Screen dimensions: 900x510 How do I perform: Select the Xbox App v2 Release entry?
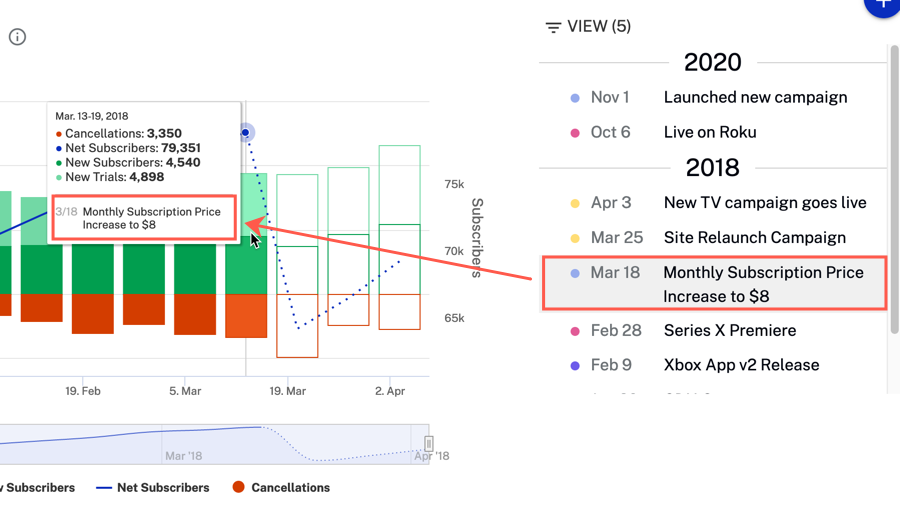coord(741,365)
